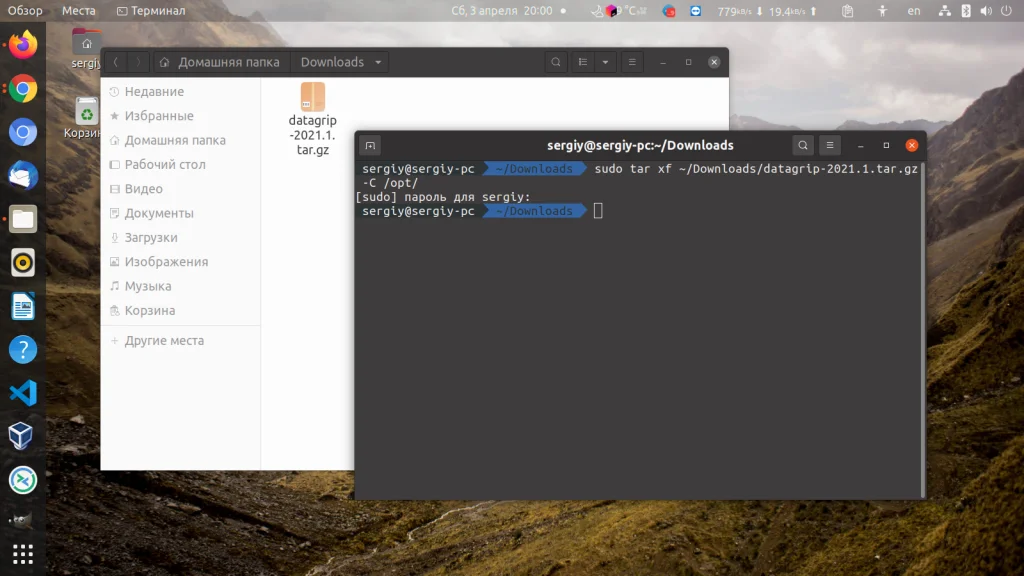Open the view options dropdown in Files
This screenshot has height=576, width=1024.
pos(606,61)
